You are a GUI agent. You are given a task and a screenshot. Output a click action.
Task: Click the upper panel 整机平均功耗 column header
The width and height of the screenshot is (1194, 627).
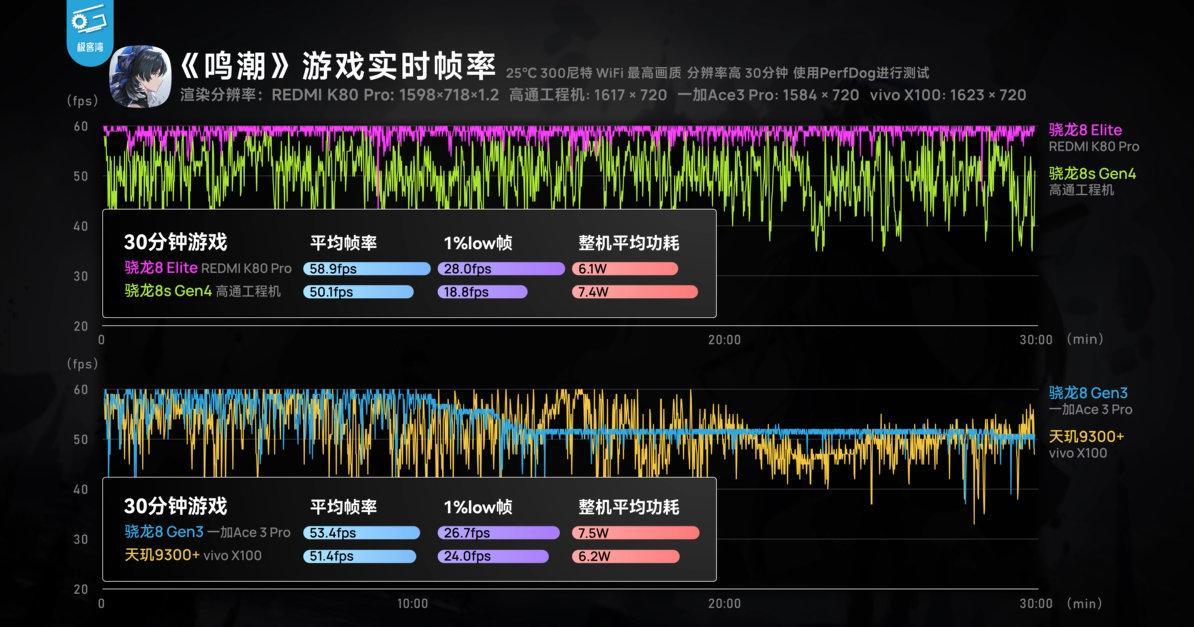(x=628, y=244)
